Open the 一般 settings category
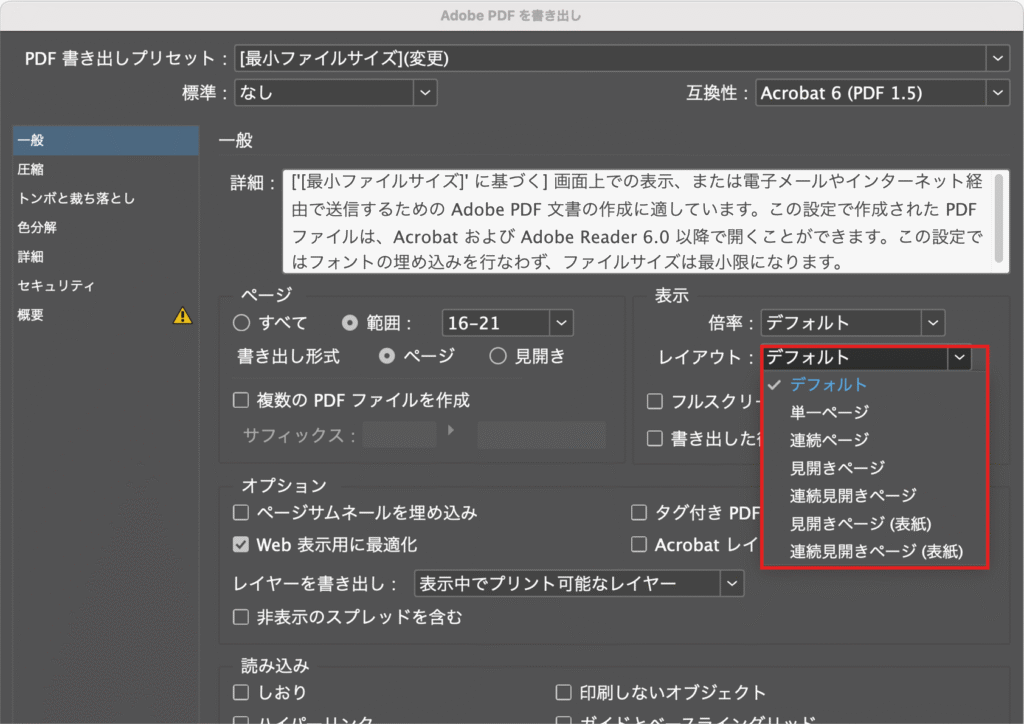The height and width of the screenshot is (724, 1024). [106, 140]
